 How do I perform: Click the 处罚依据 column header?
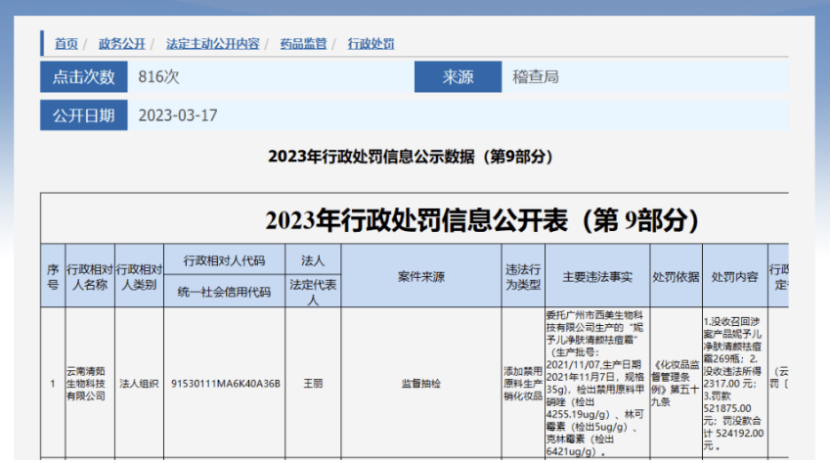tap(676, 276)
